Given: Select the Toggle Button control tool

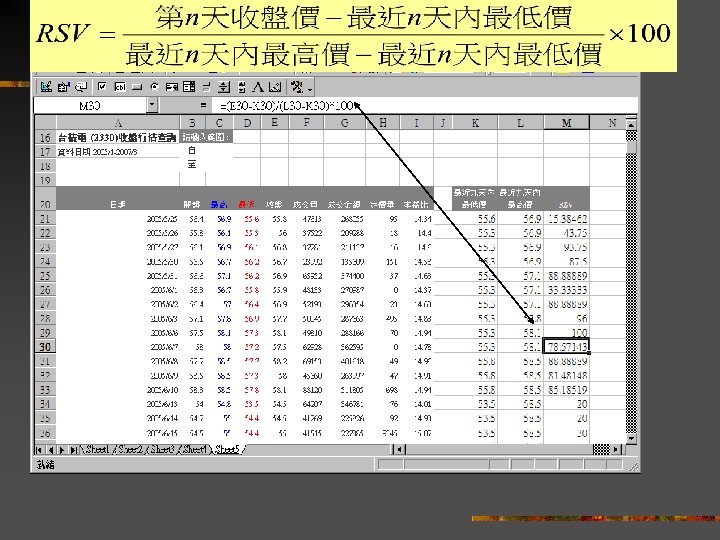Looking at the screenshot, I should coord(206,87).
